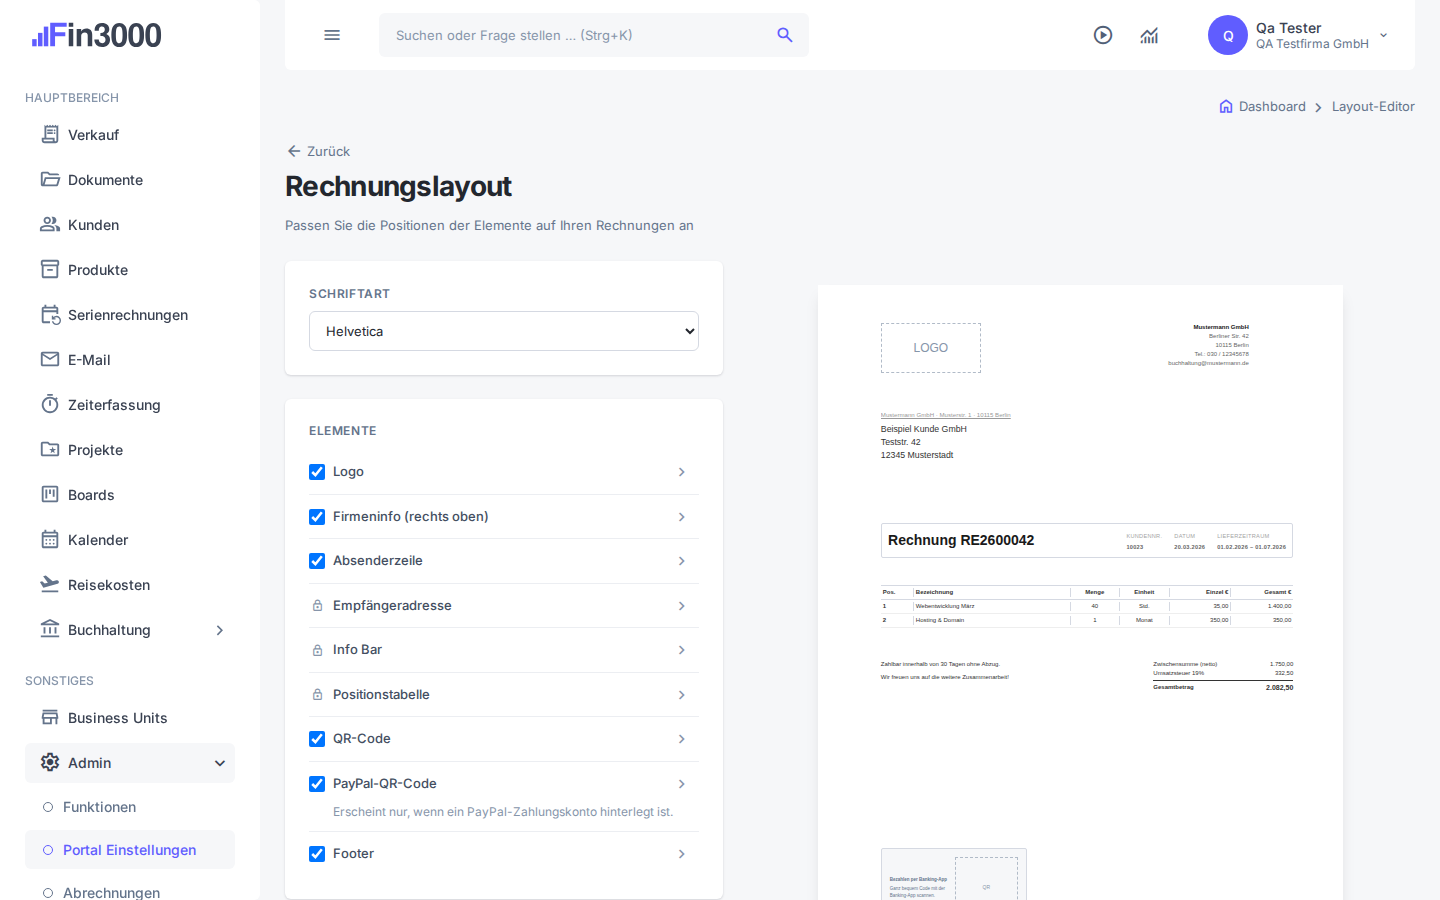Screen dimensions: 1440x900
Task: Open the Kunden menu item
Action: point(130,225)
